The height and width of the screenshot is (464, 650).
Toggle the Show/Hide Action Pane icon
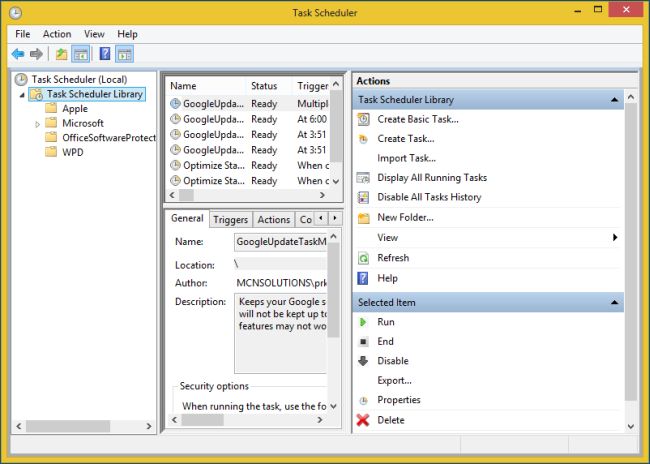(x=124, y=54)
